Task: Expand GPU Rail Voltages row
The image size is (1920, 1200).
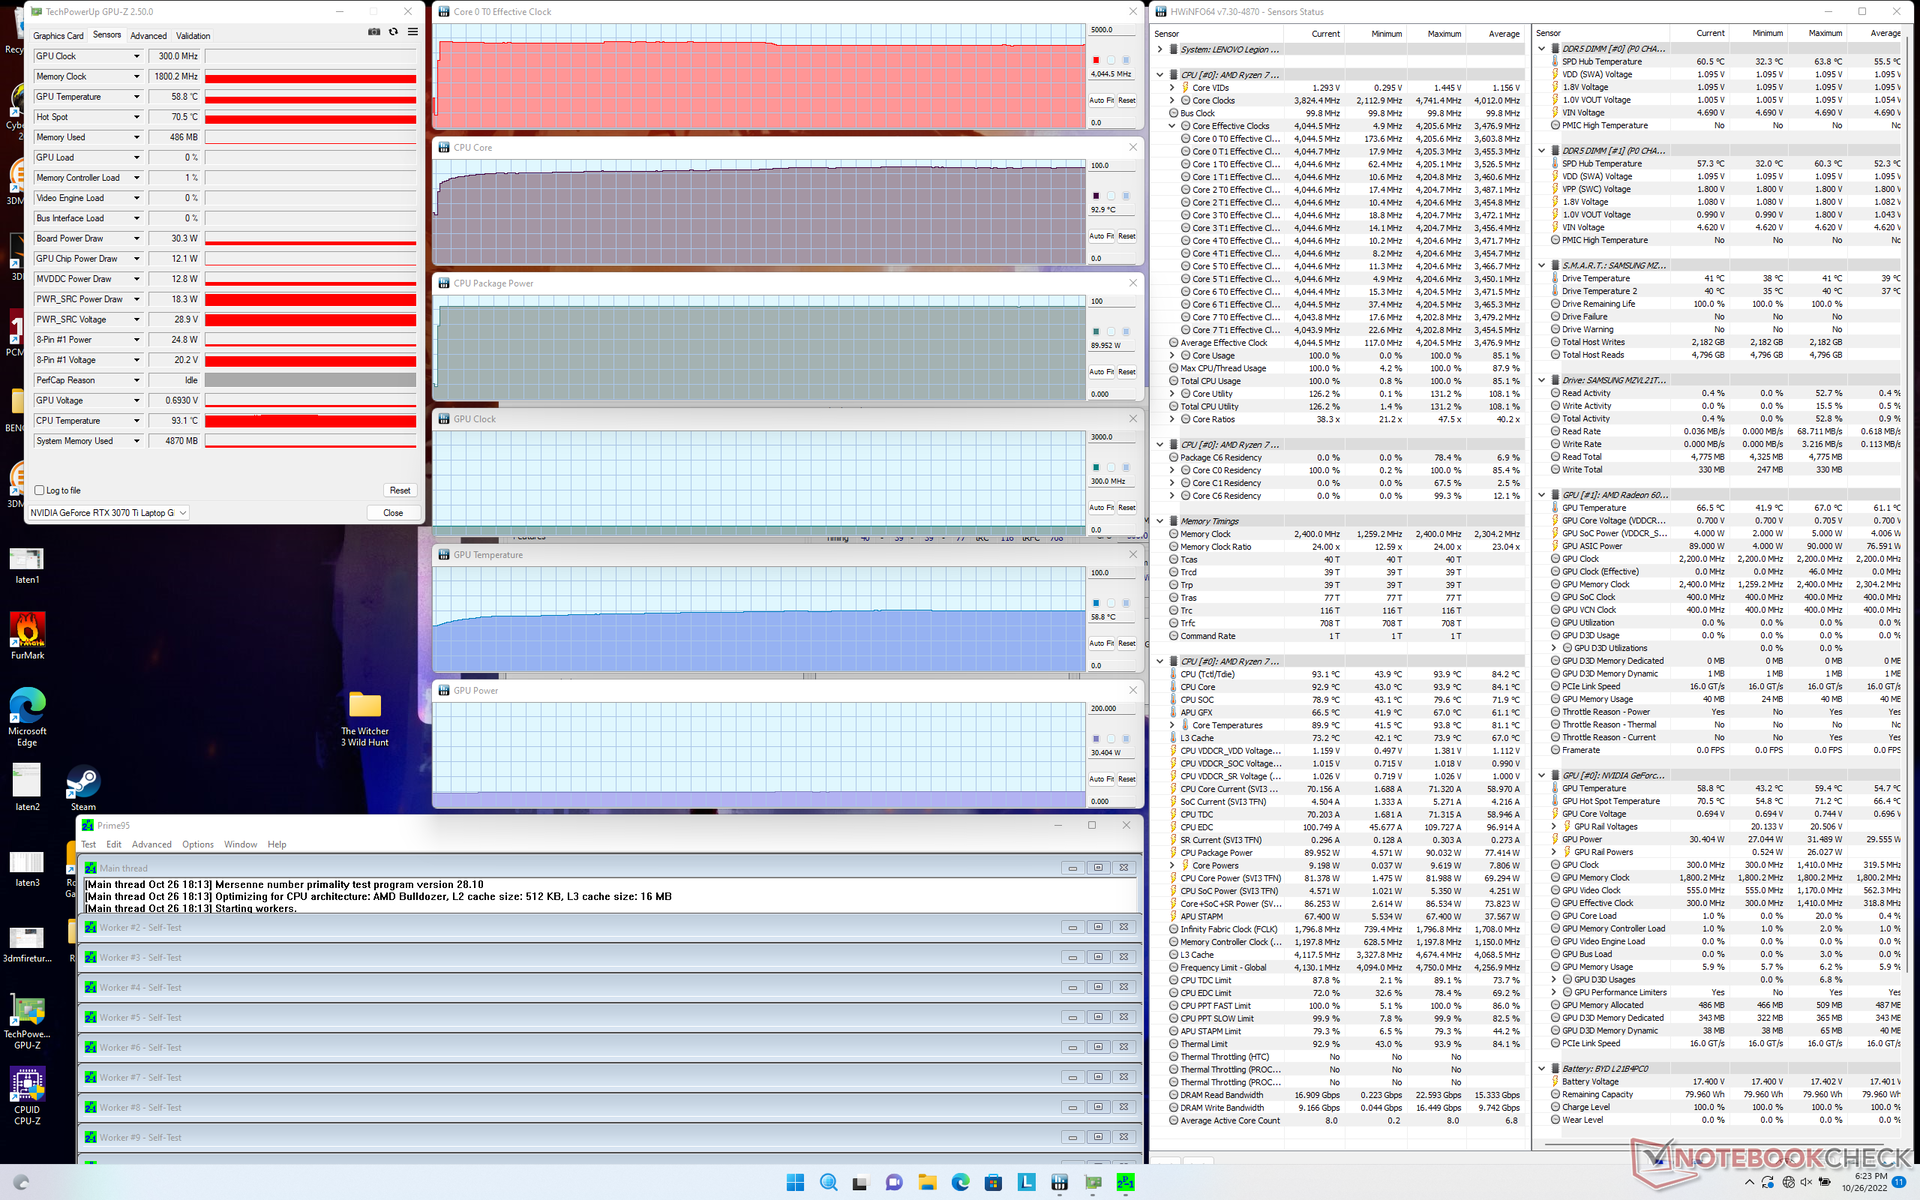Action: (1554, 827)
